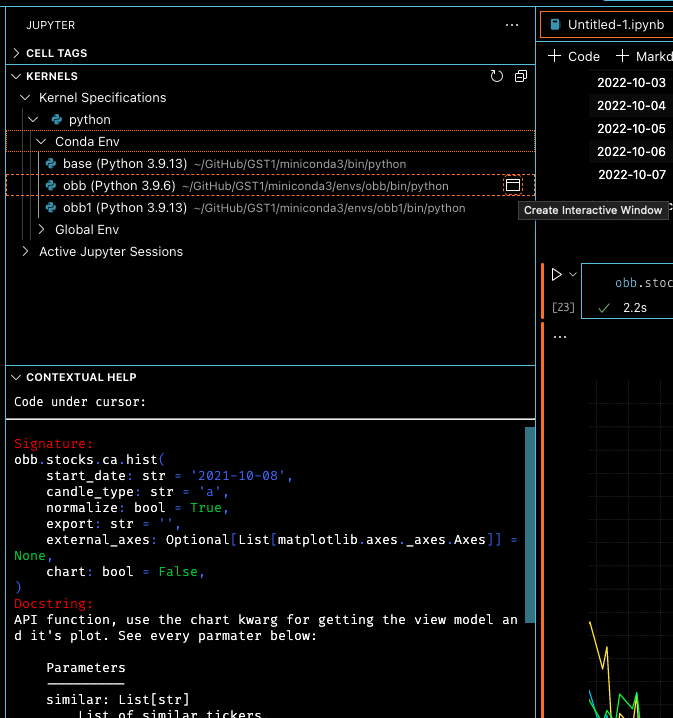This screenshot has height=718, width=673.
Task: Run the obb.stocks notebook cell
Action: pyautogui.click(x=556, y=274)
